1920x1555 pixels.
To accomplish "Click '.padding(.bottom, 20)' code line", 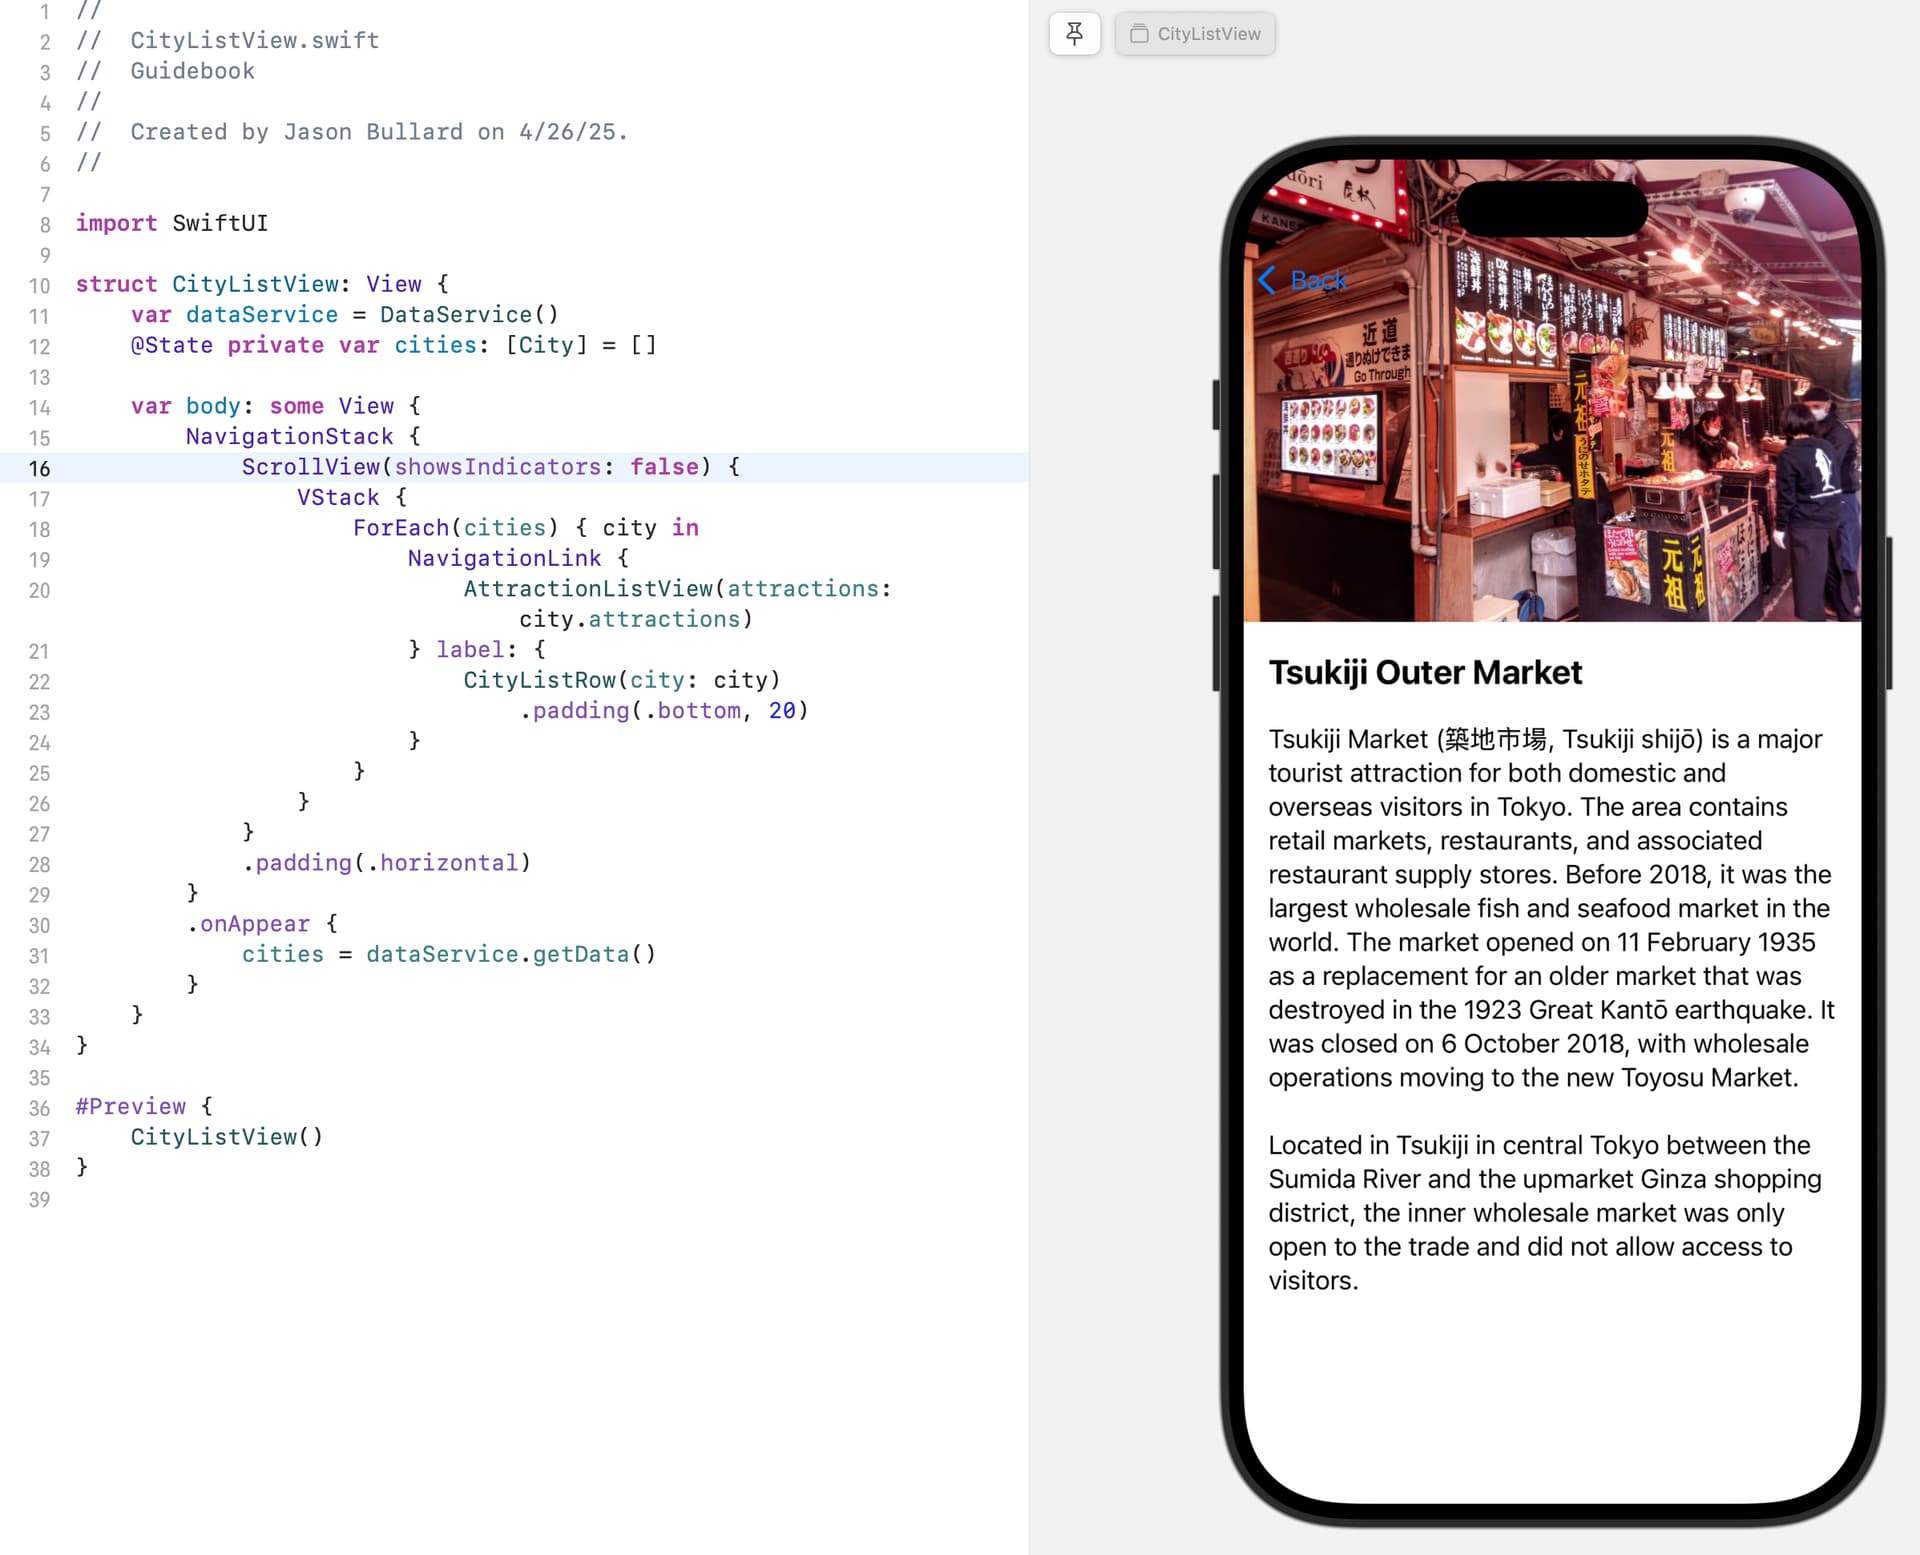I will [x=663, y=711].
